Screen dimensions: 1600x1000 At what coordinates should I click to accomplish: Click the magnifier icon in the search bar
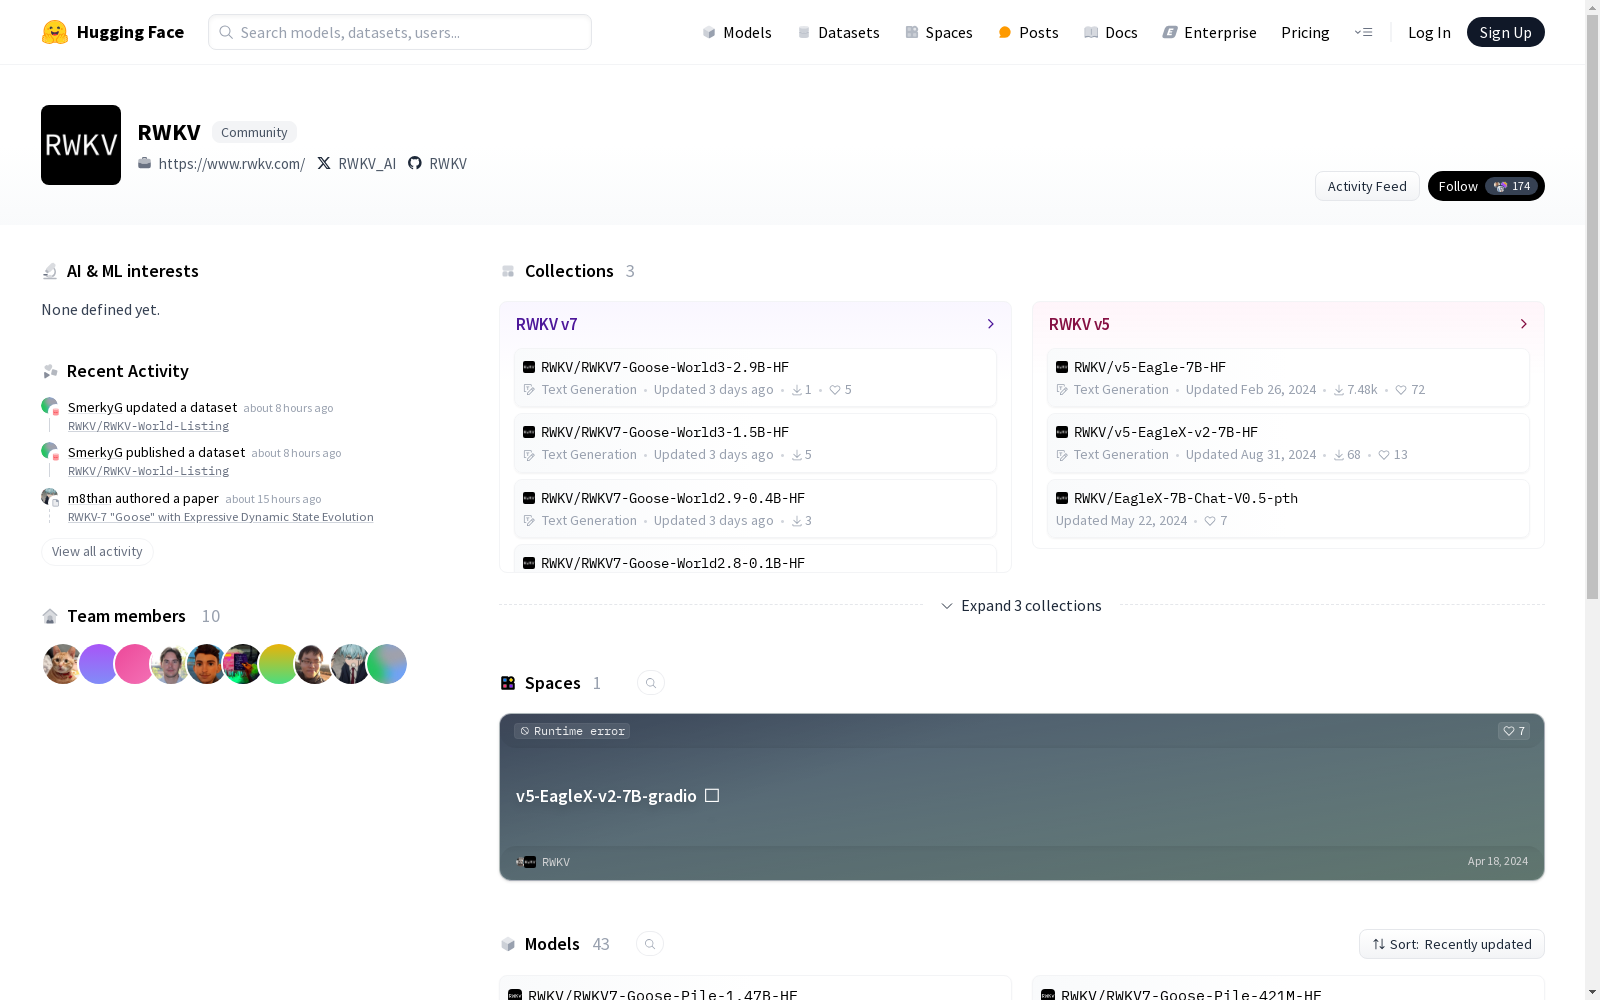click(226, 32)
